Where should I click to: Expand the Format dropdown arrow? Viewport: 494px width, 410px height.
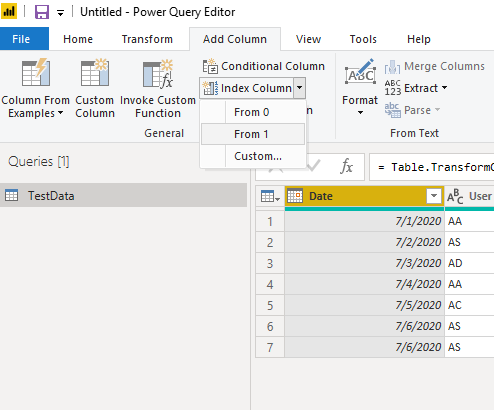pos(360,113)
